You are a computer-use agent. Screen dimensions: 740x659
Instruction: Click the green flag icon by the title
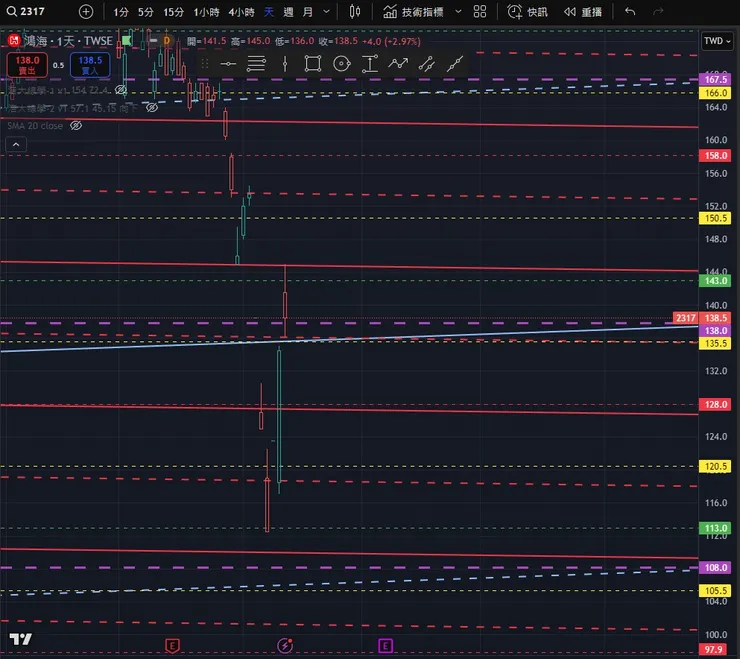coord(127,41)
